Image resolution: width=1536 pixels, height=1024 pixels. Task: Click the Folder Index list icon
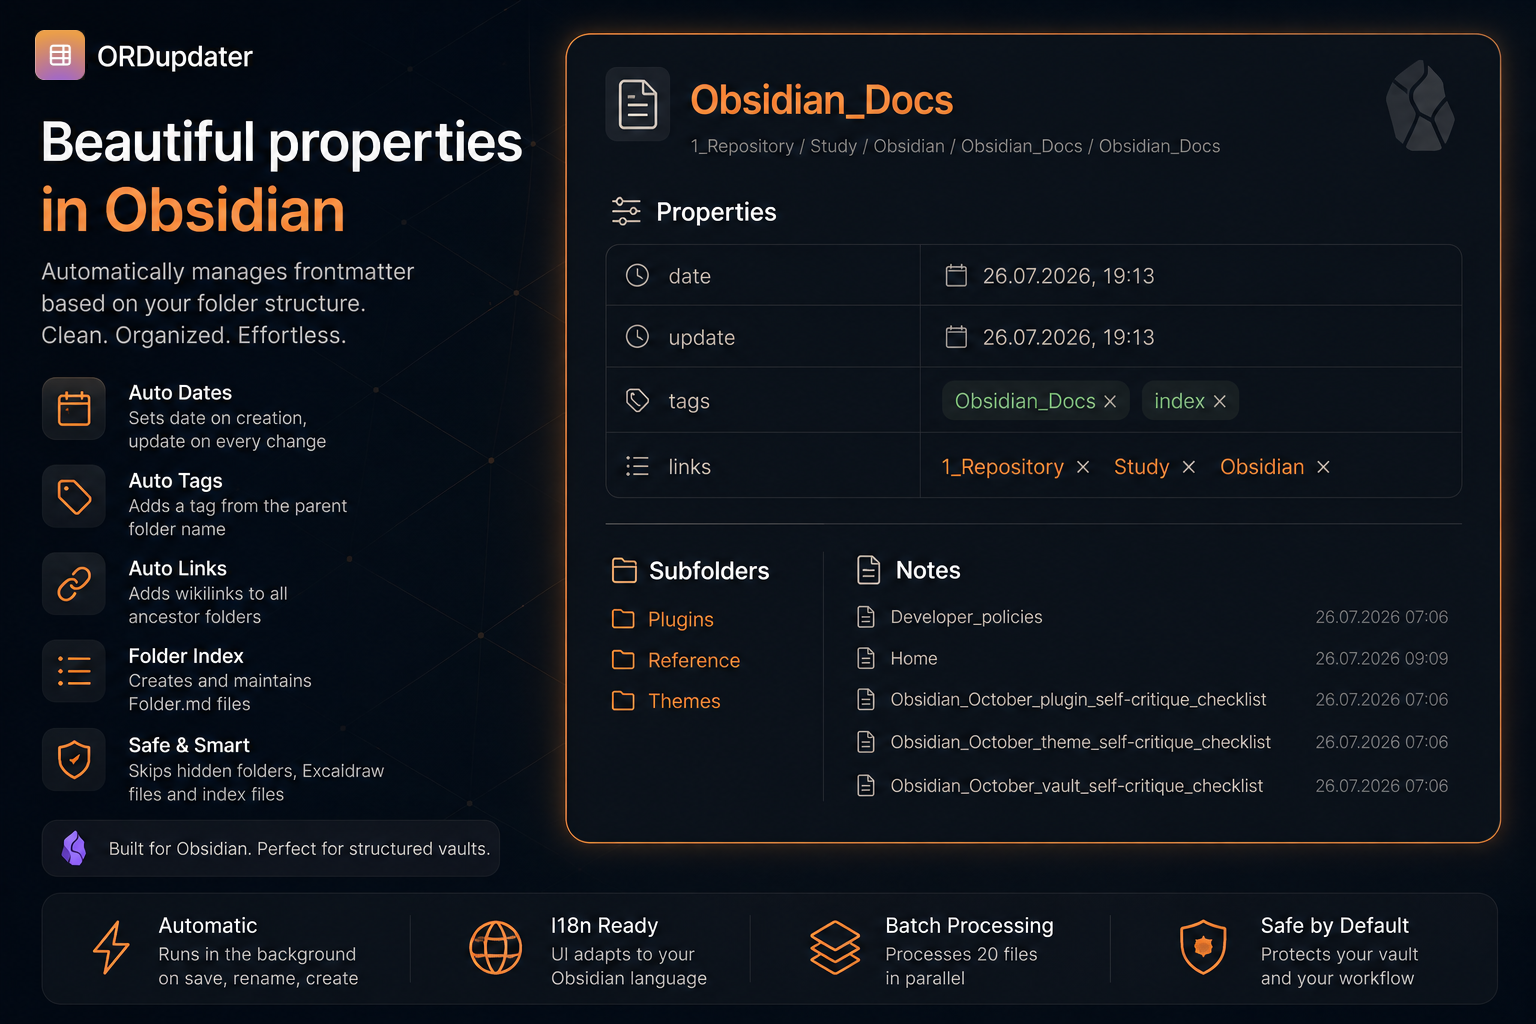click(74, 671)
